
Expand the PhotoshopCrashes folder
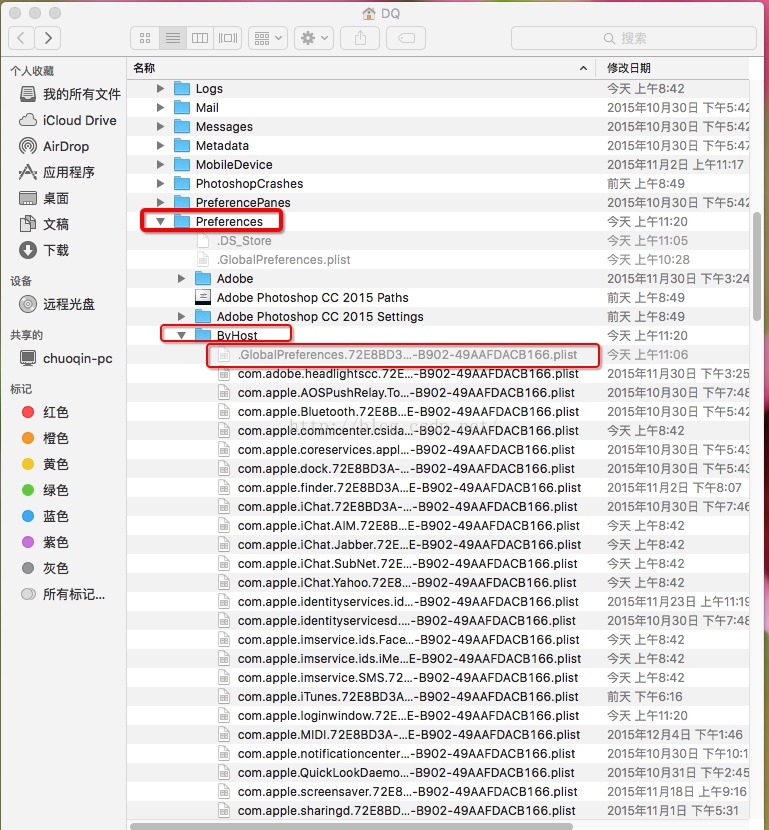160,184
